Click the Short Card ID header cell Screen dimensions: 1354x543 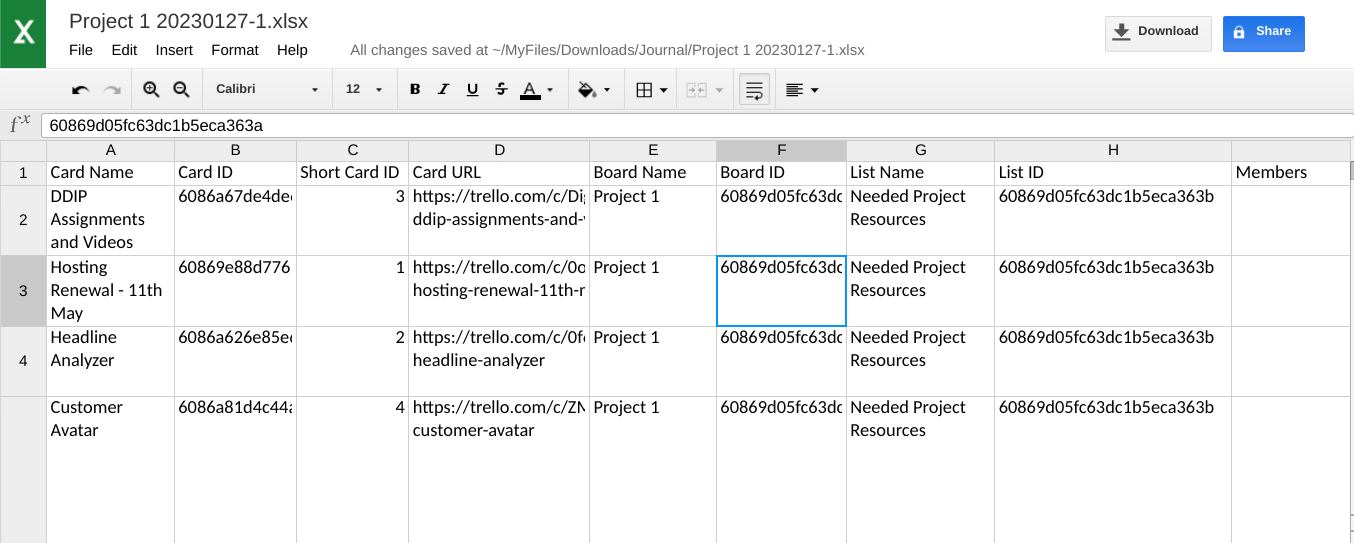(352, 172)
